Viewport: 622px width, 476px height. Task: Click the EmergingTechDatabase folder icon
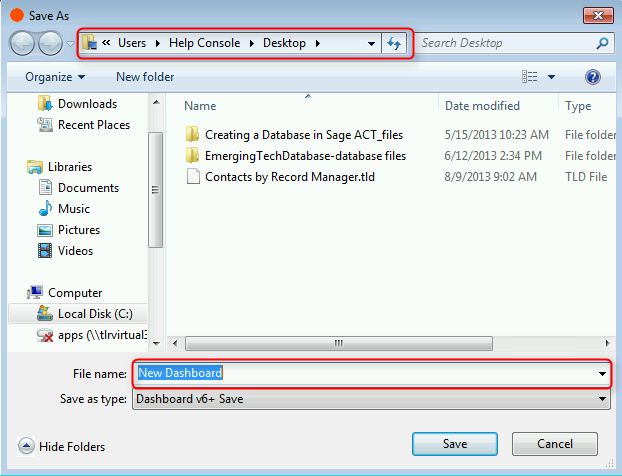pyautogui.click(x=192, y=155)
